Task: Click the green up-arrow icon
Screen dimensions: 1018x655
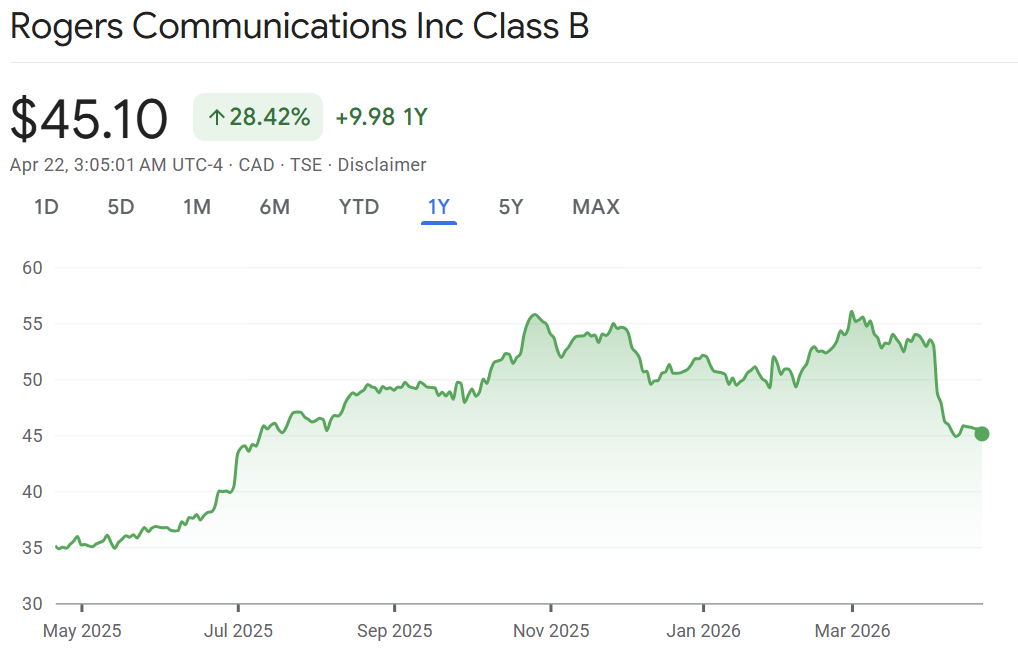Action: 215,118
